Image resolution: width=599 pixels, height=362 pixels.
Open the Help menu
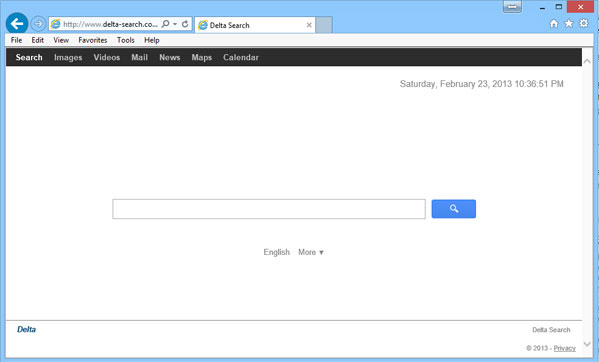pyautogui.click(x=152, y=40)
